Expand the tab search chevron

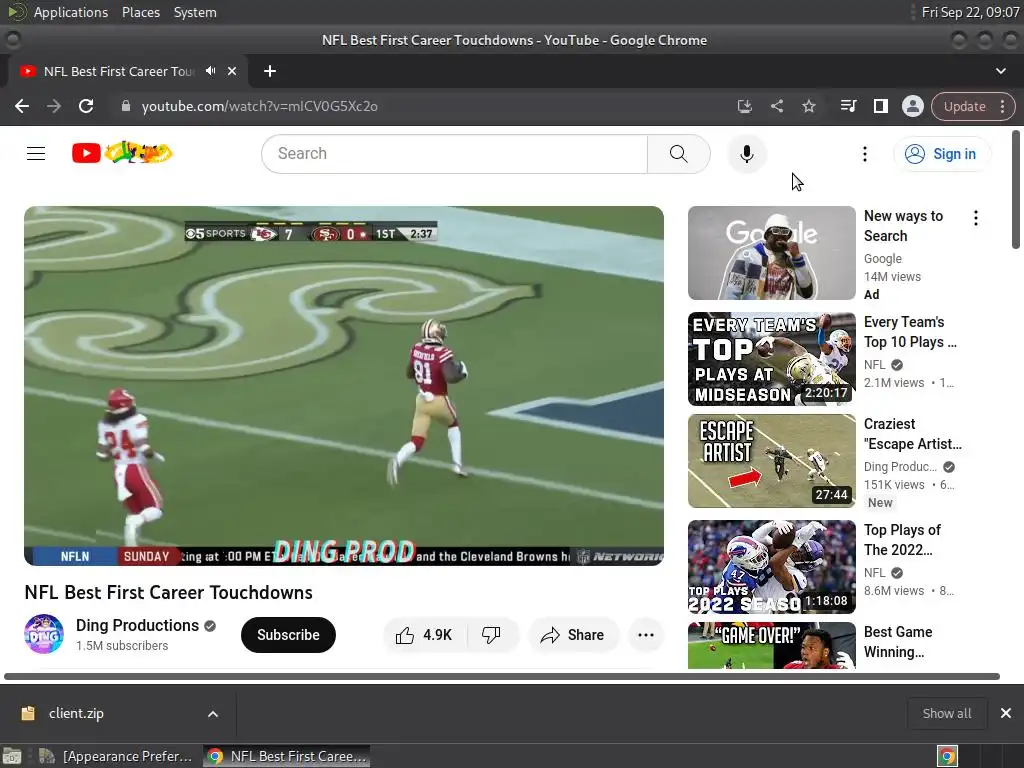pyautogui.click(x=1000, y=71)
